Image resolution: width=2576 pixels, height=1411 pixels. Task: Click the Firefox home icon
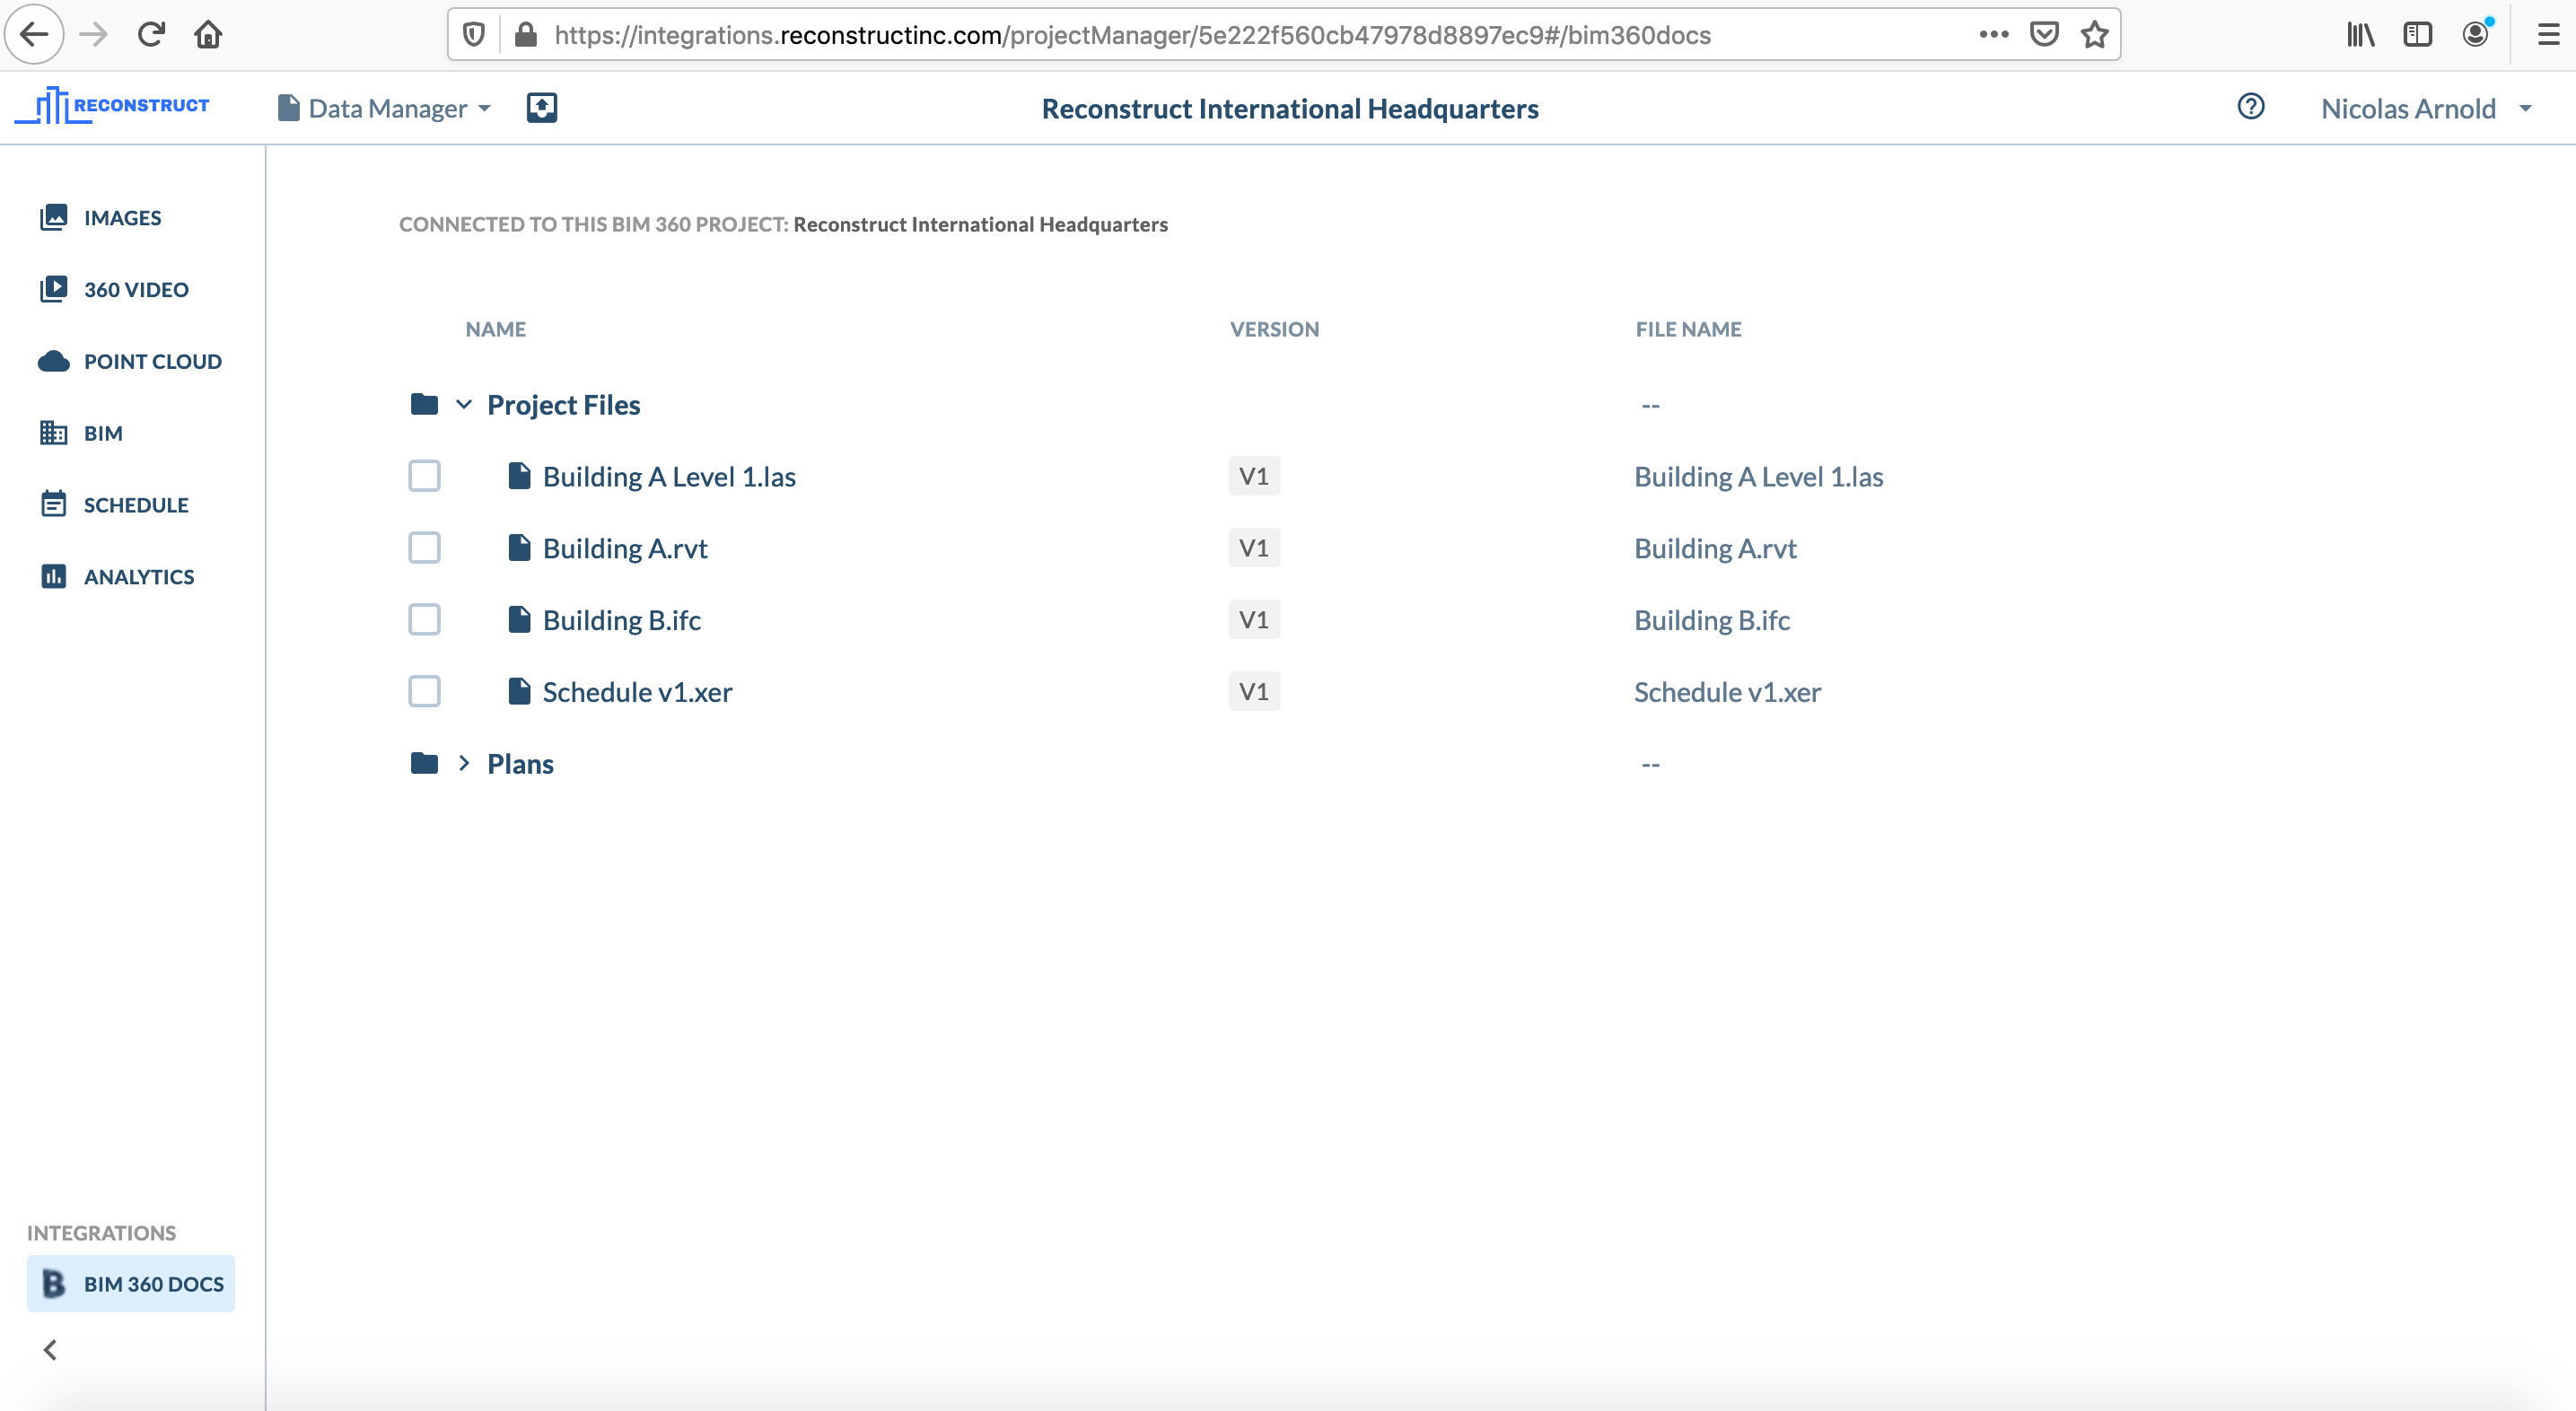[208, 35]
